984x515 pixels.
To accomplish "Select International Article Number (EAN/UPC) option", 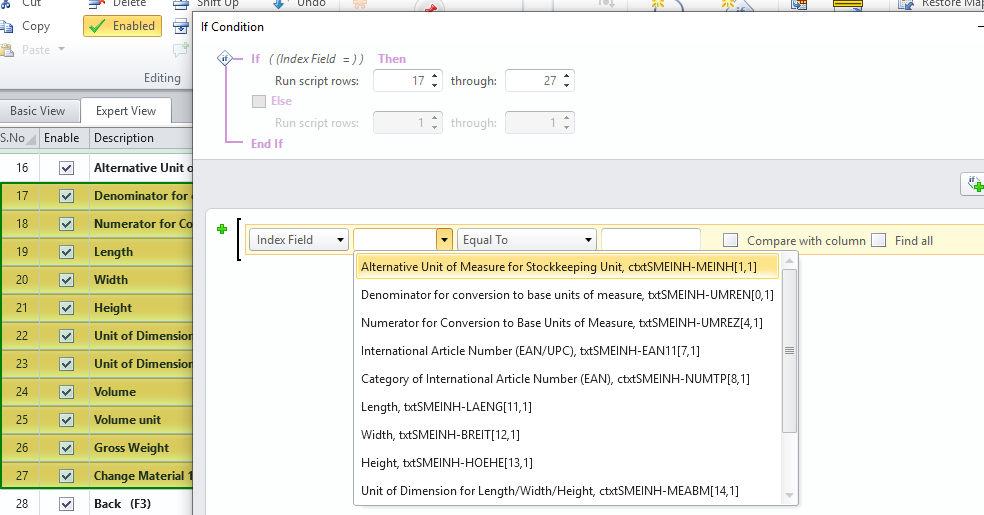I will pos(568,351).
